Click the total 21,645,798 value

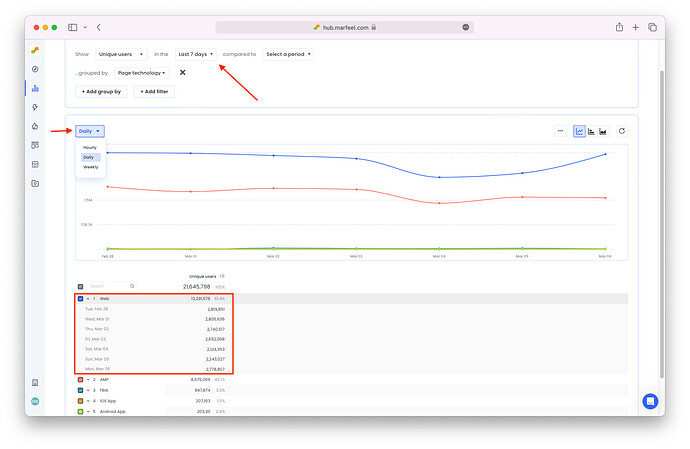196,287
